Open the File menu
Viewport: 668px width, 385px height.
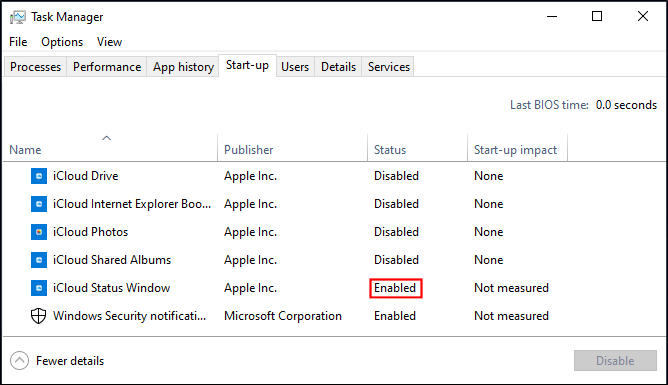point(18,42)
